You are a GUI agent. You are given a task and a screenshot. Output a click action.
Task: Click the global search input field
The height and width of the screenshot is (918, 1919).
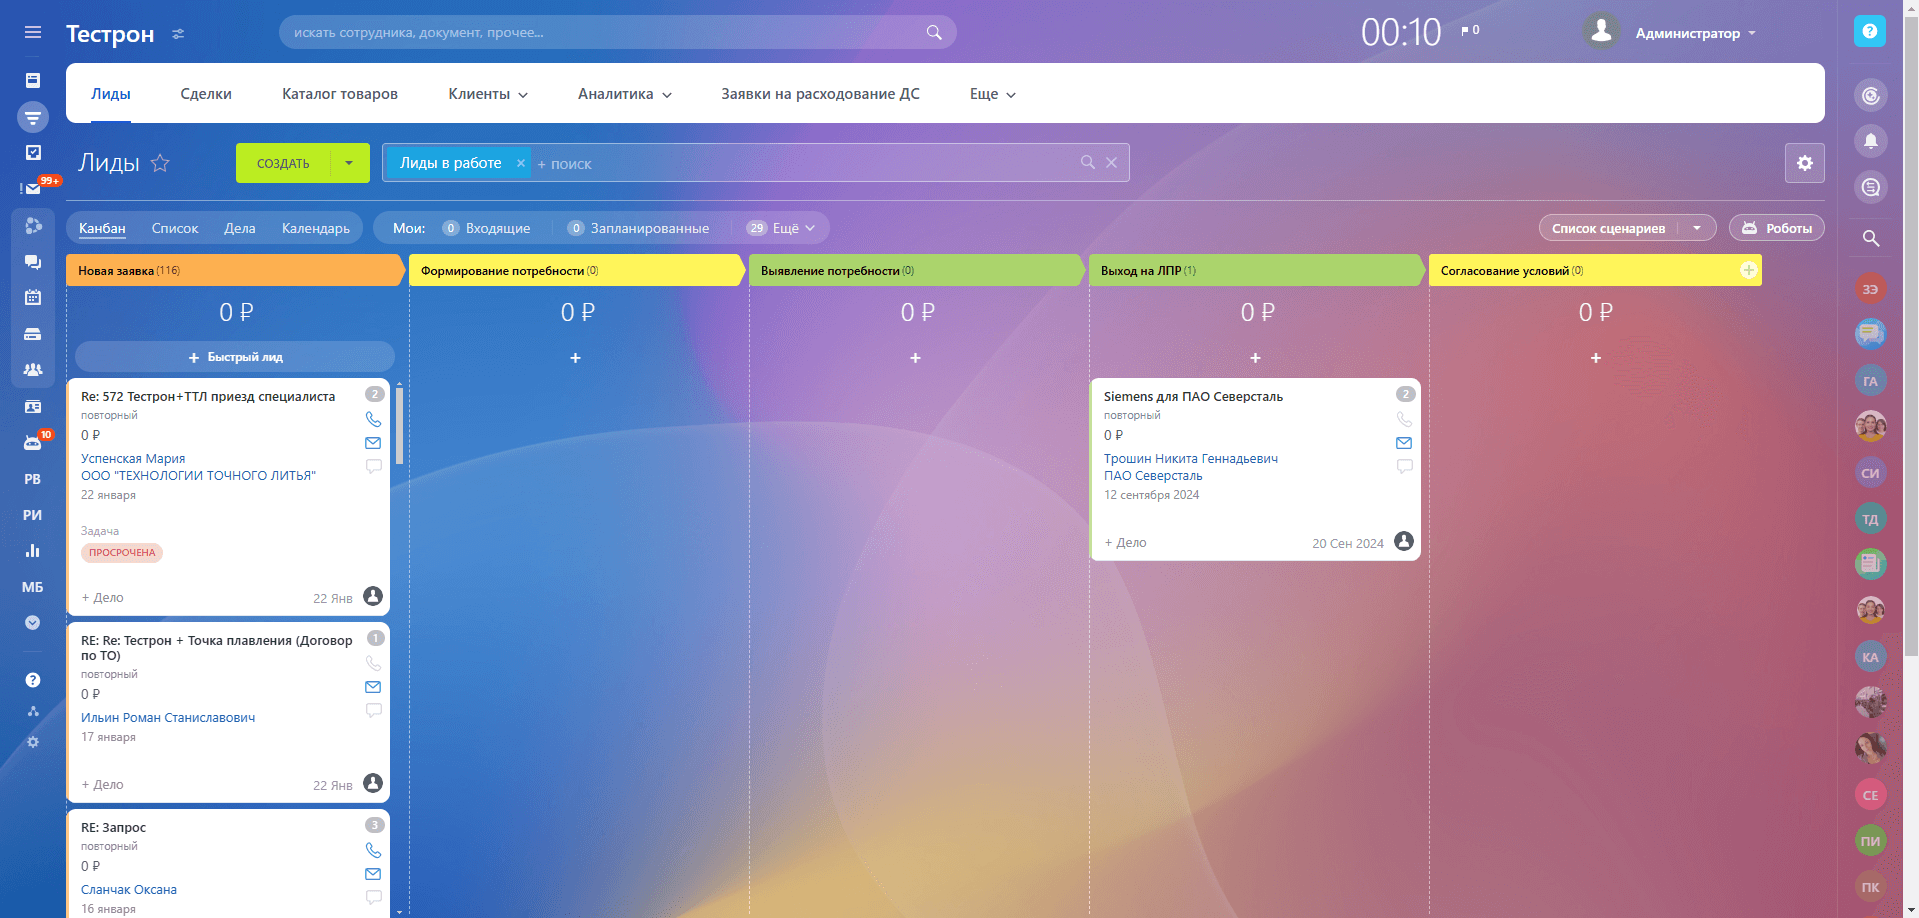[x=605, y=32]
